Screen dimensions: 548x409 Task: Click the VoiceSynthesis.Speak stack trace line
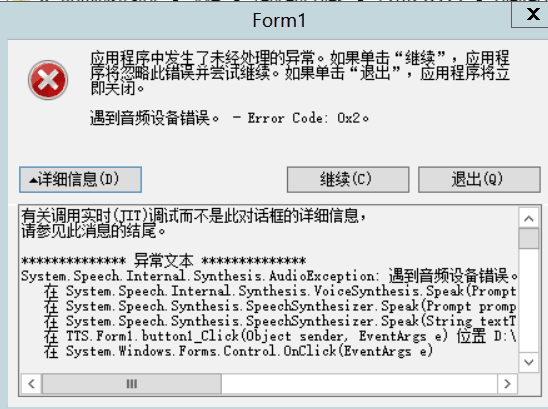point(280,291)
